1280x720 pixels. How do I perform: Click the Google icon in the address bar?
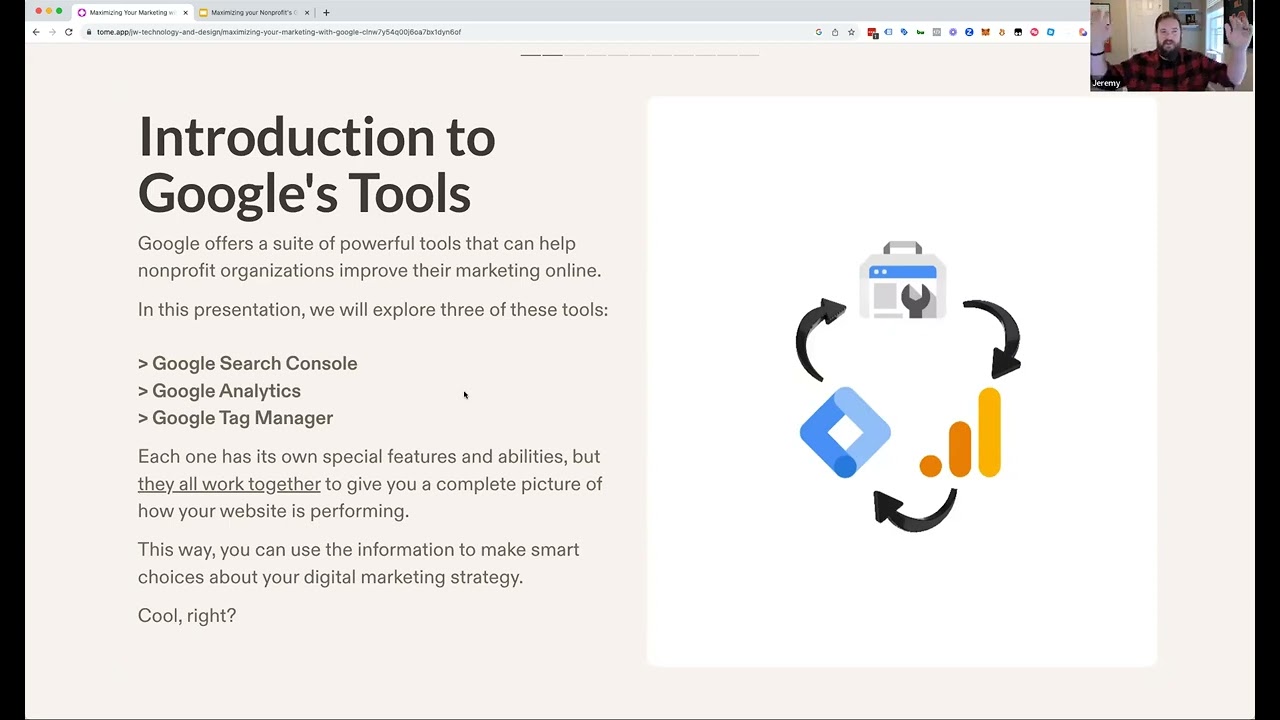[819, 32]
